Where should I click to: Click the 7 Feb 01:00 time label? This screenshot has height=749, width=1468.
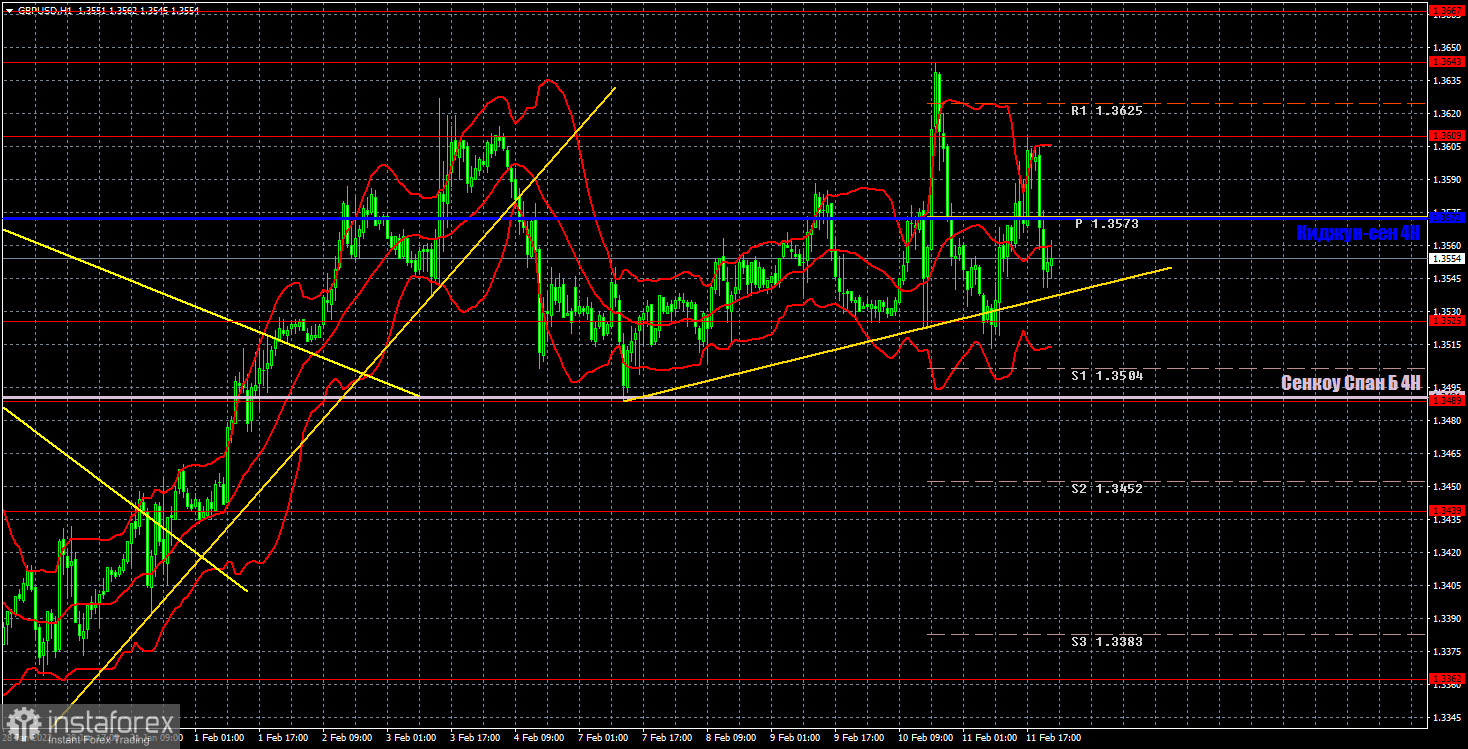(x=603, y=739)
